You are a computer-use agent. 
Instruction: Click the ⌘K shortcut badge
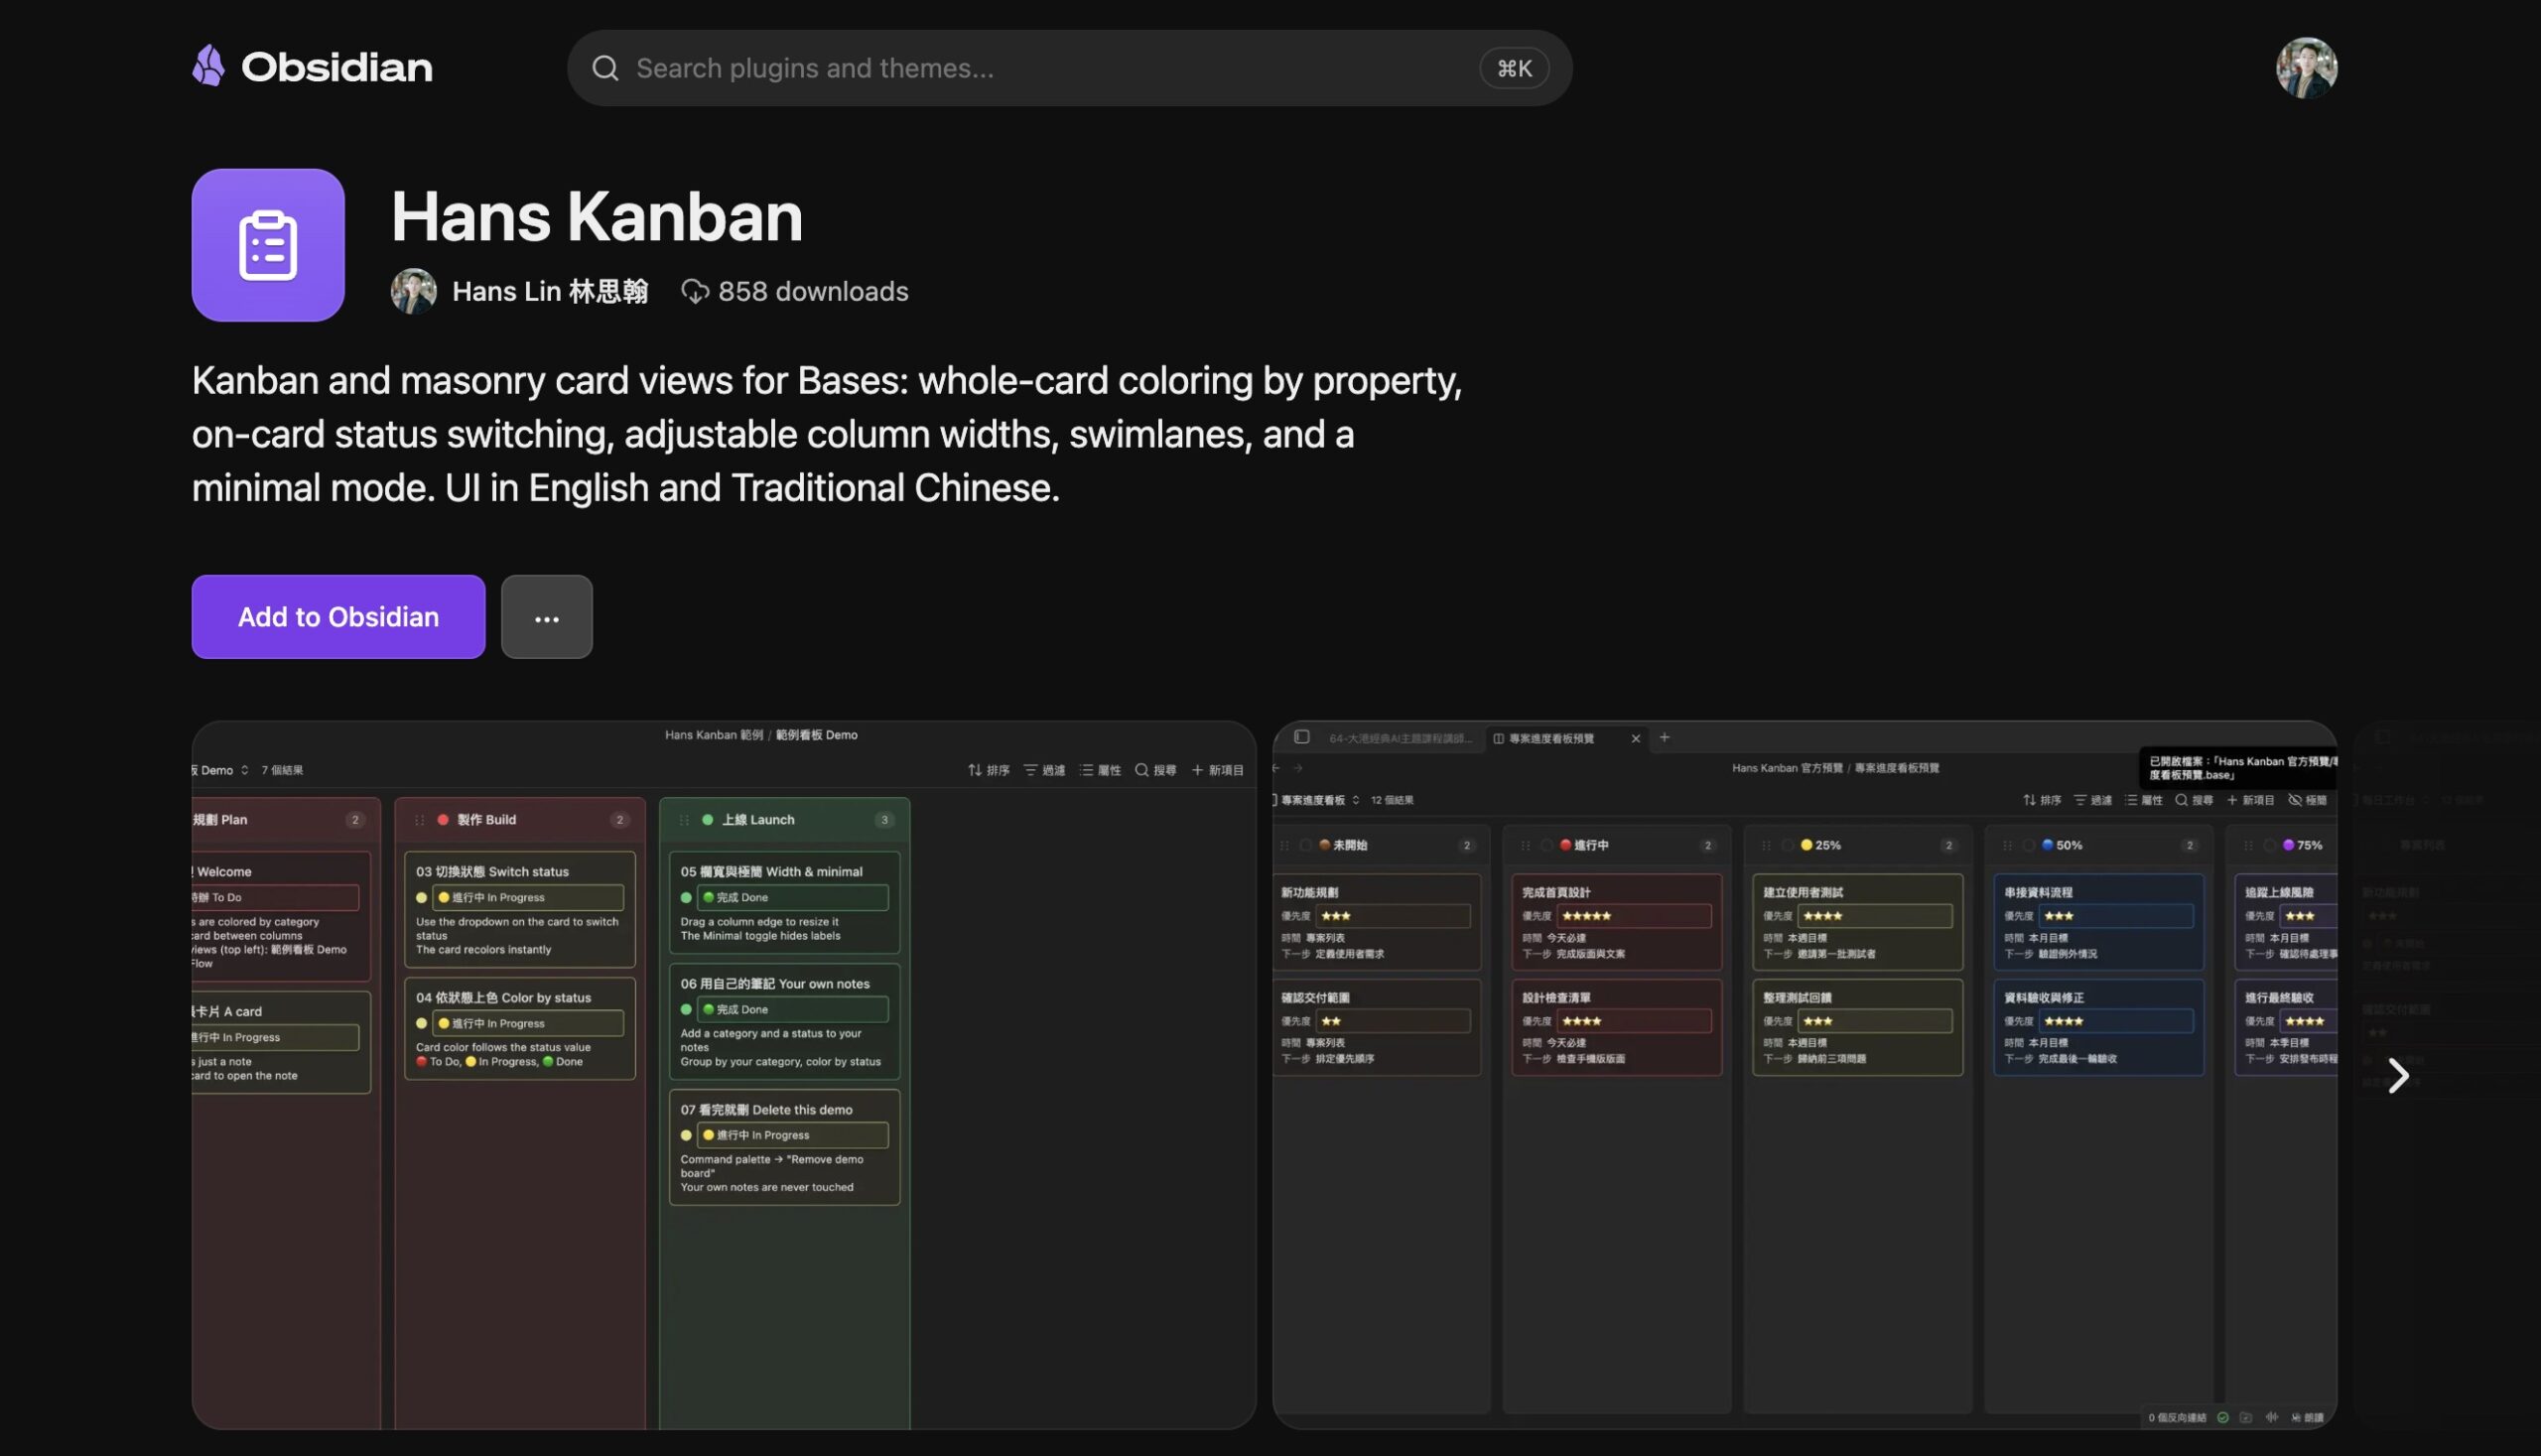pos(1514,68)
